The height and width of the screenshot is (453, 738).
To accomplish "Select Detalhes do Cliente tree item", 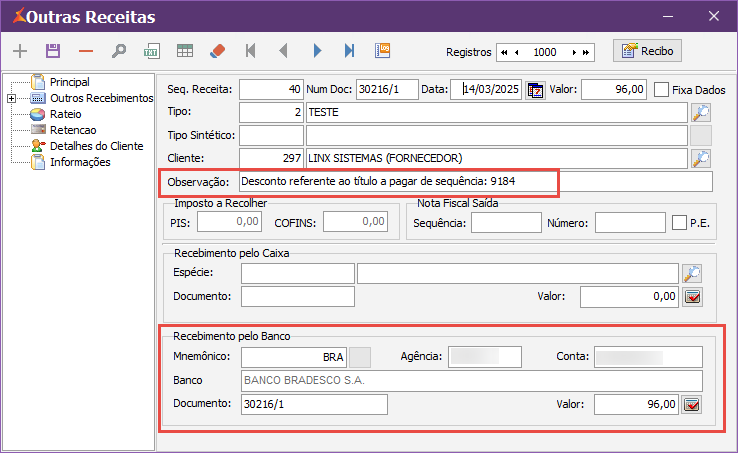I will [96, 146].
